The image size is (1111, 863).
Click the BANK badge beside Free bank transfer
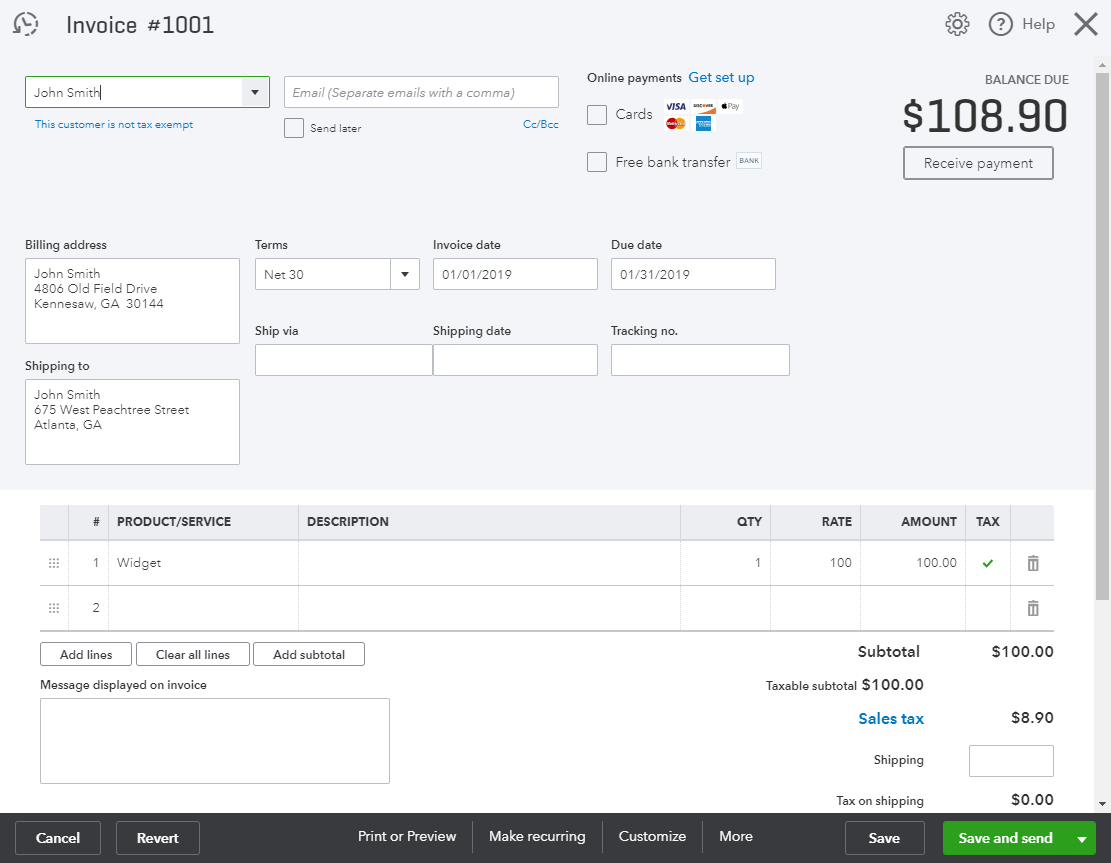[x=748, y=161]
